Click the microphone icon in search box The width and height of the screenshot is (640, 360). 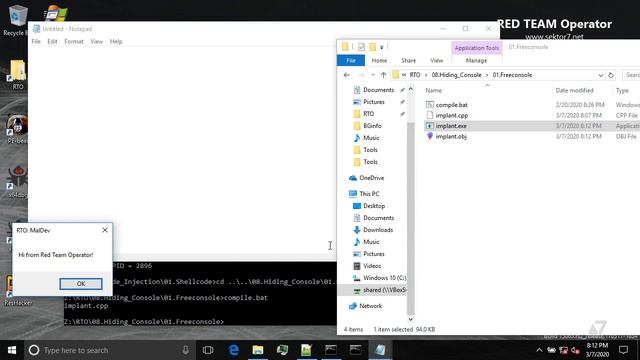(186, 350)
